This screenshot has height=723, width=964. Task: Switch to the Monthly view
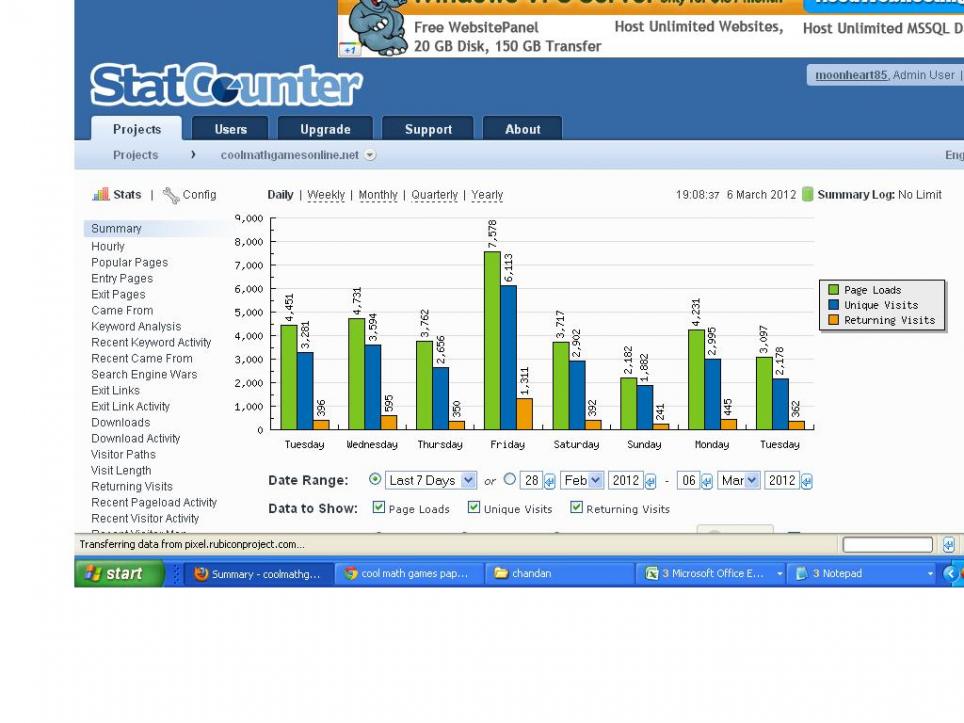(378, 195)
